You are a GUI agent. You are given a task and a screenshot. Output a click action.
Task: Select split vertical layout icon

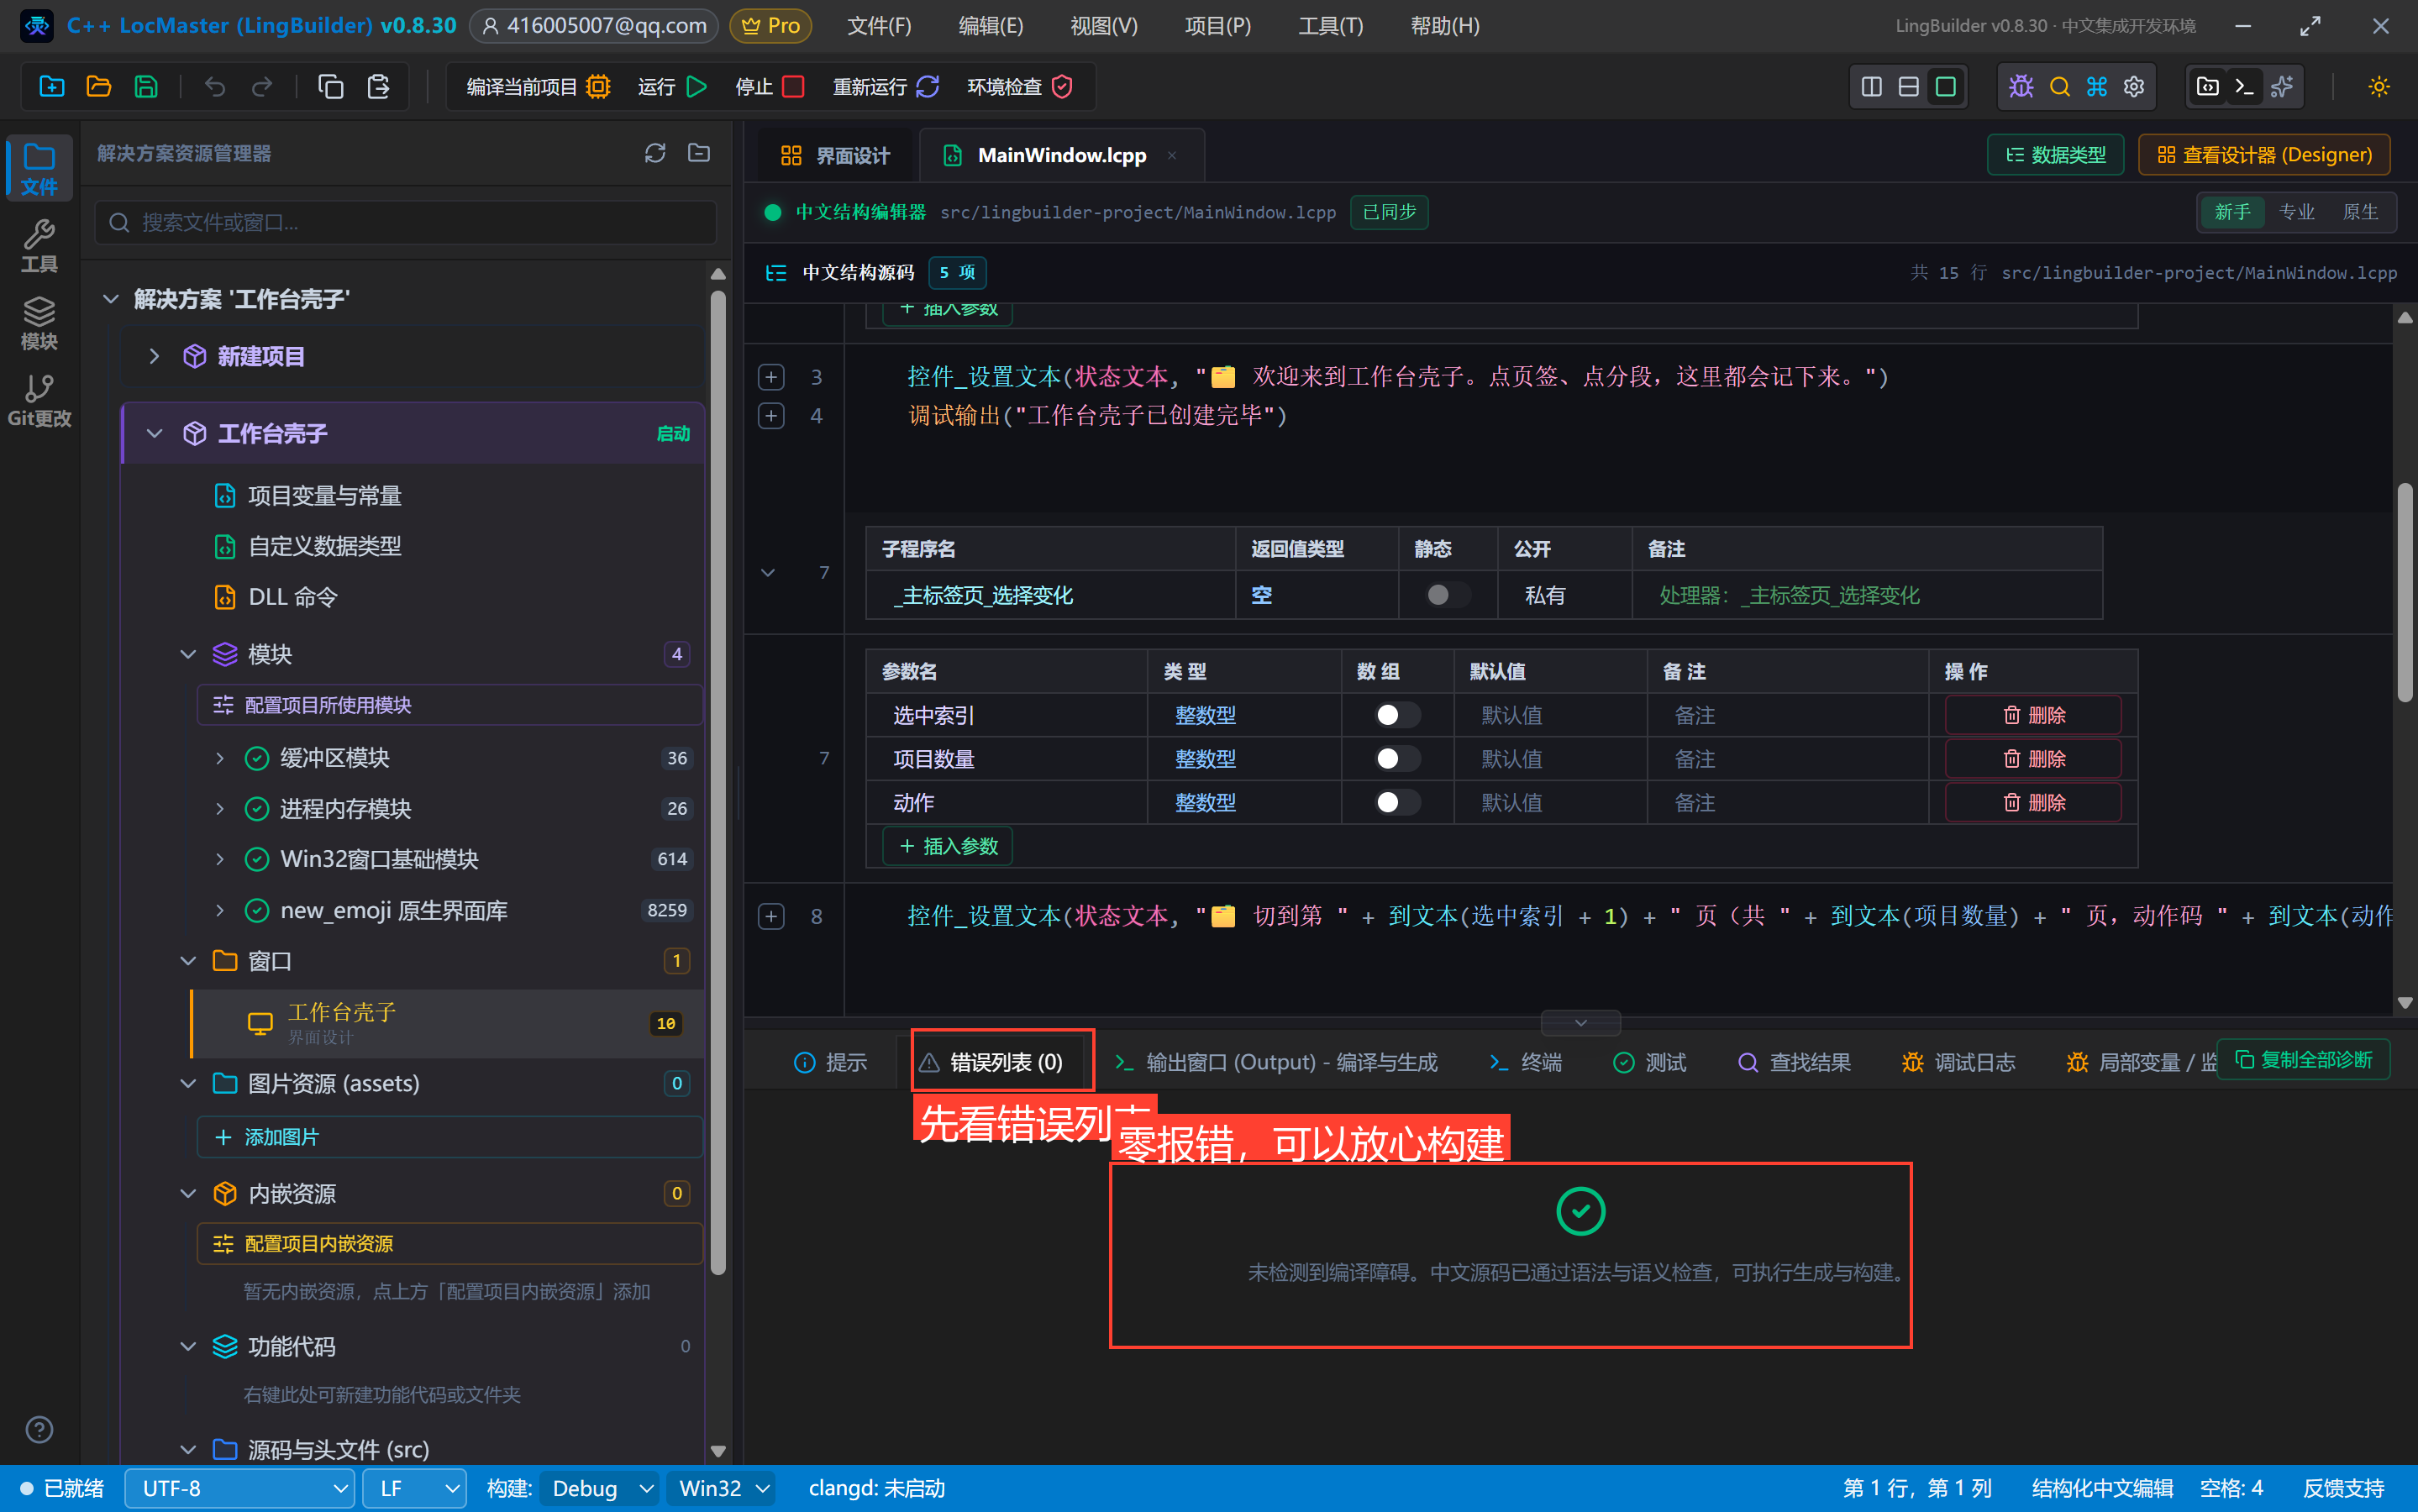click(x=1872, y=86)
